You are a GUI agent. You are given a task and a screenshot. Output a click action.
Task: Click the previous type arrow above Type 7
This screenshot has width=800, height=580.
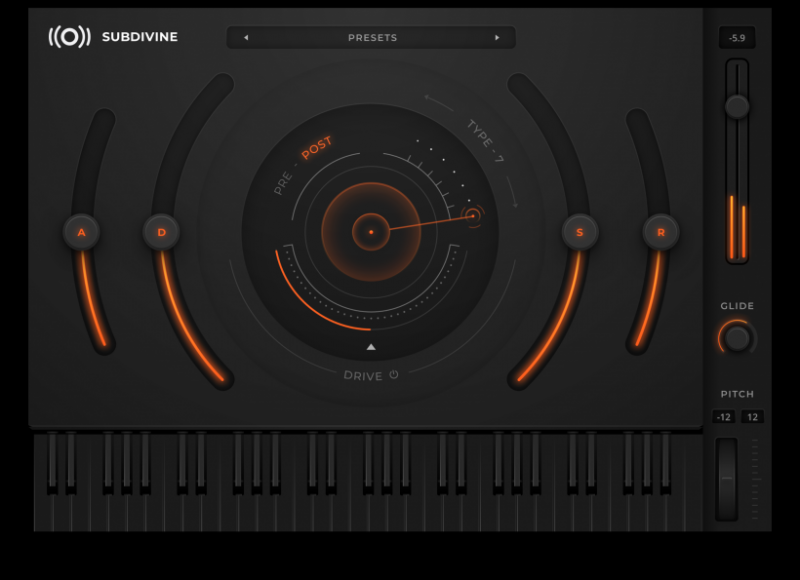[x=438, y=103]
